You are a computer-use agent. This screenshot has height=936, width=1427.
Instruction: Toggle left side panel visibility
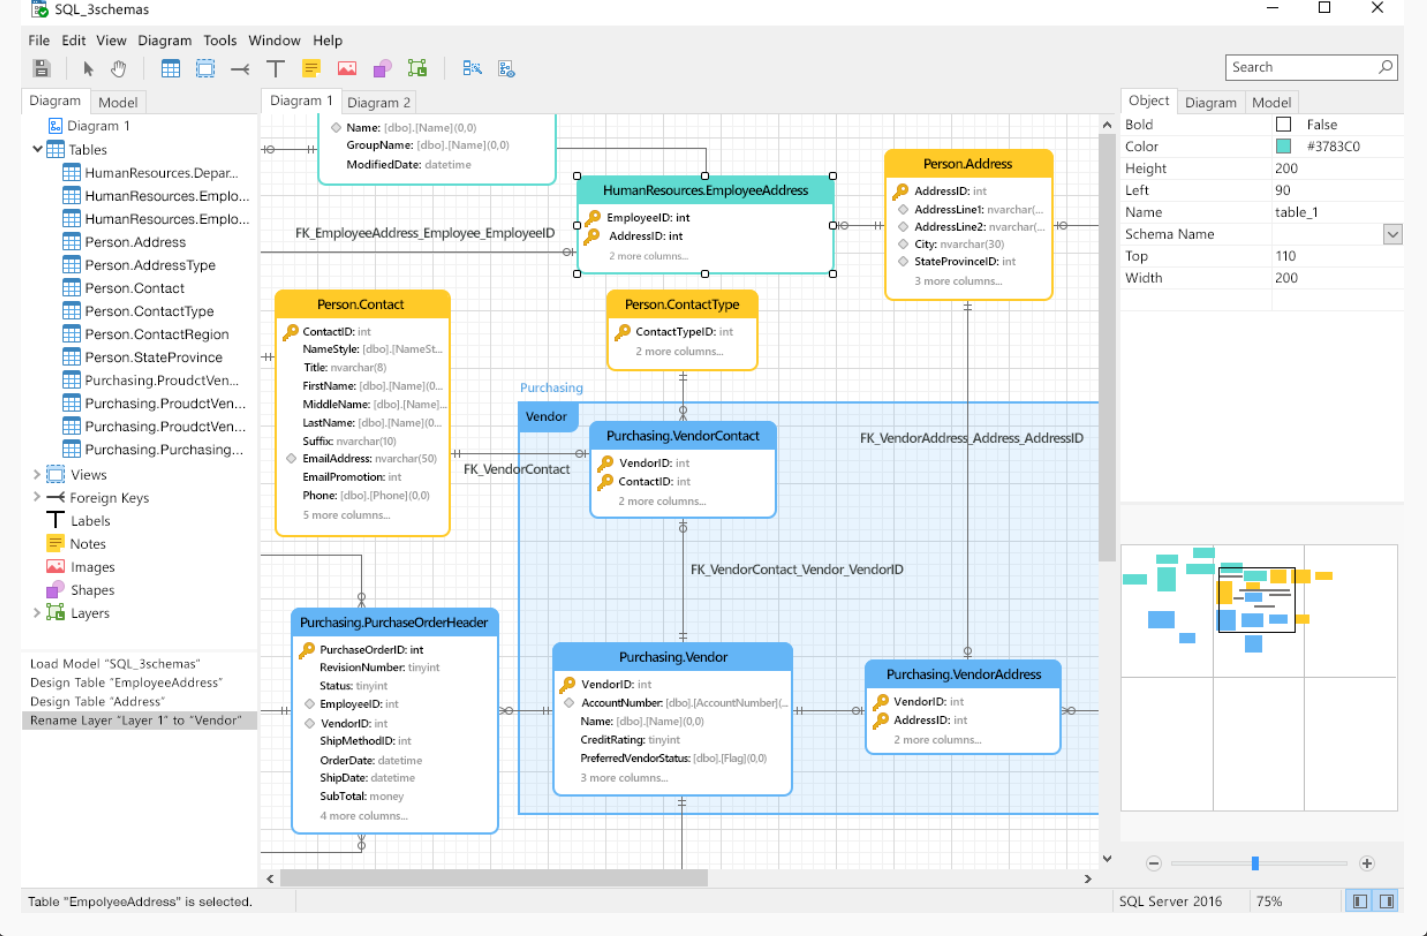pos(1359,901)
